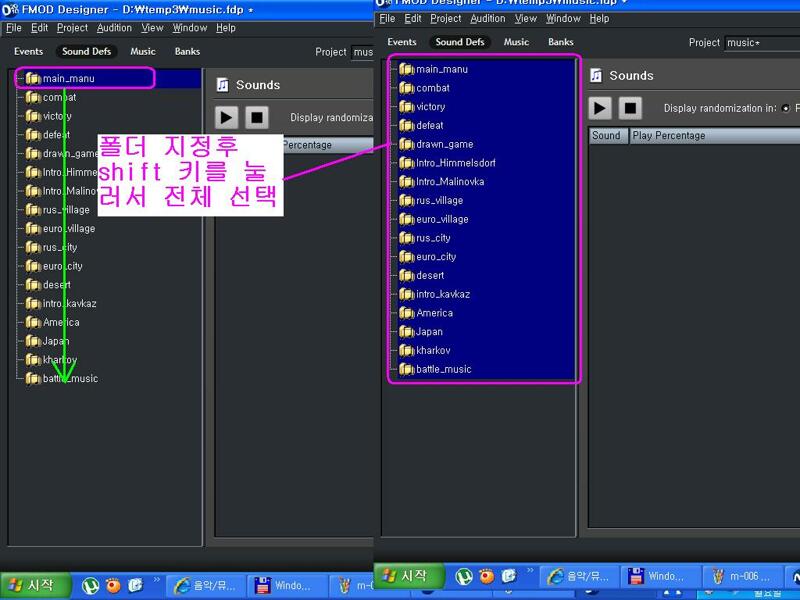Viewport: 800px width, 600px height.
Task: Click euro_village folder icon in right window
Action: click(407, 219)
